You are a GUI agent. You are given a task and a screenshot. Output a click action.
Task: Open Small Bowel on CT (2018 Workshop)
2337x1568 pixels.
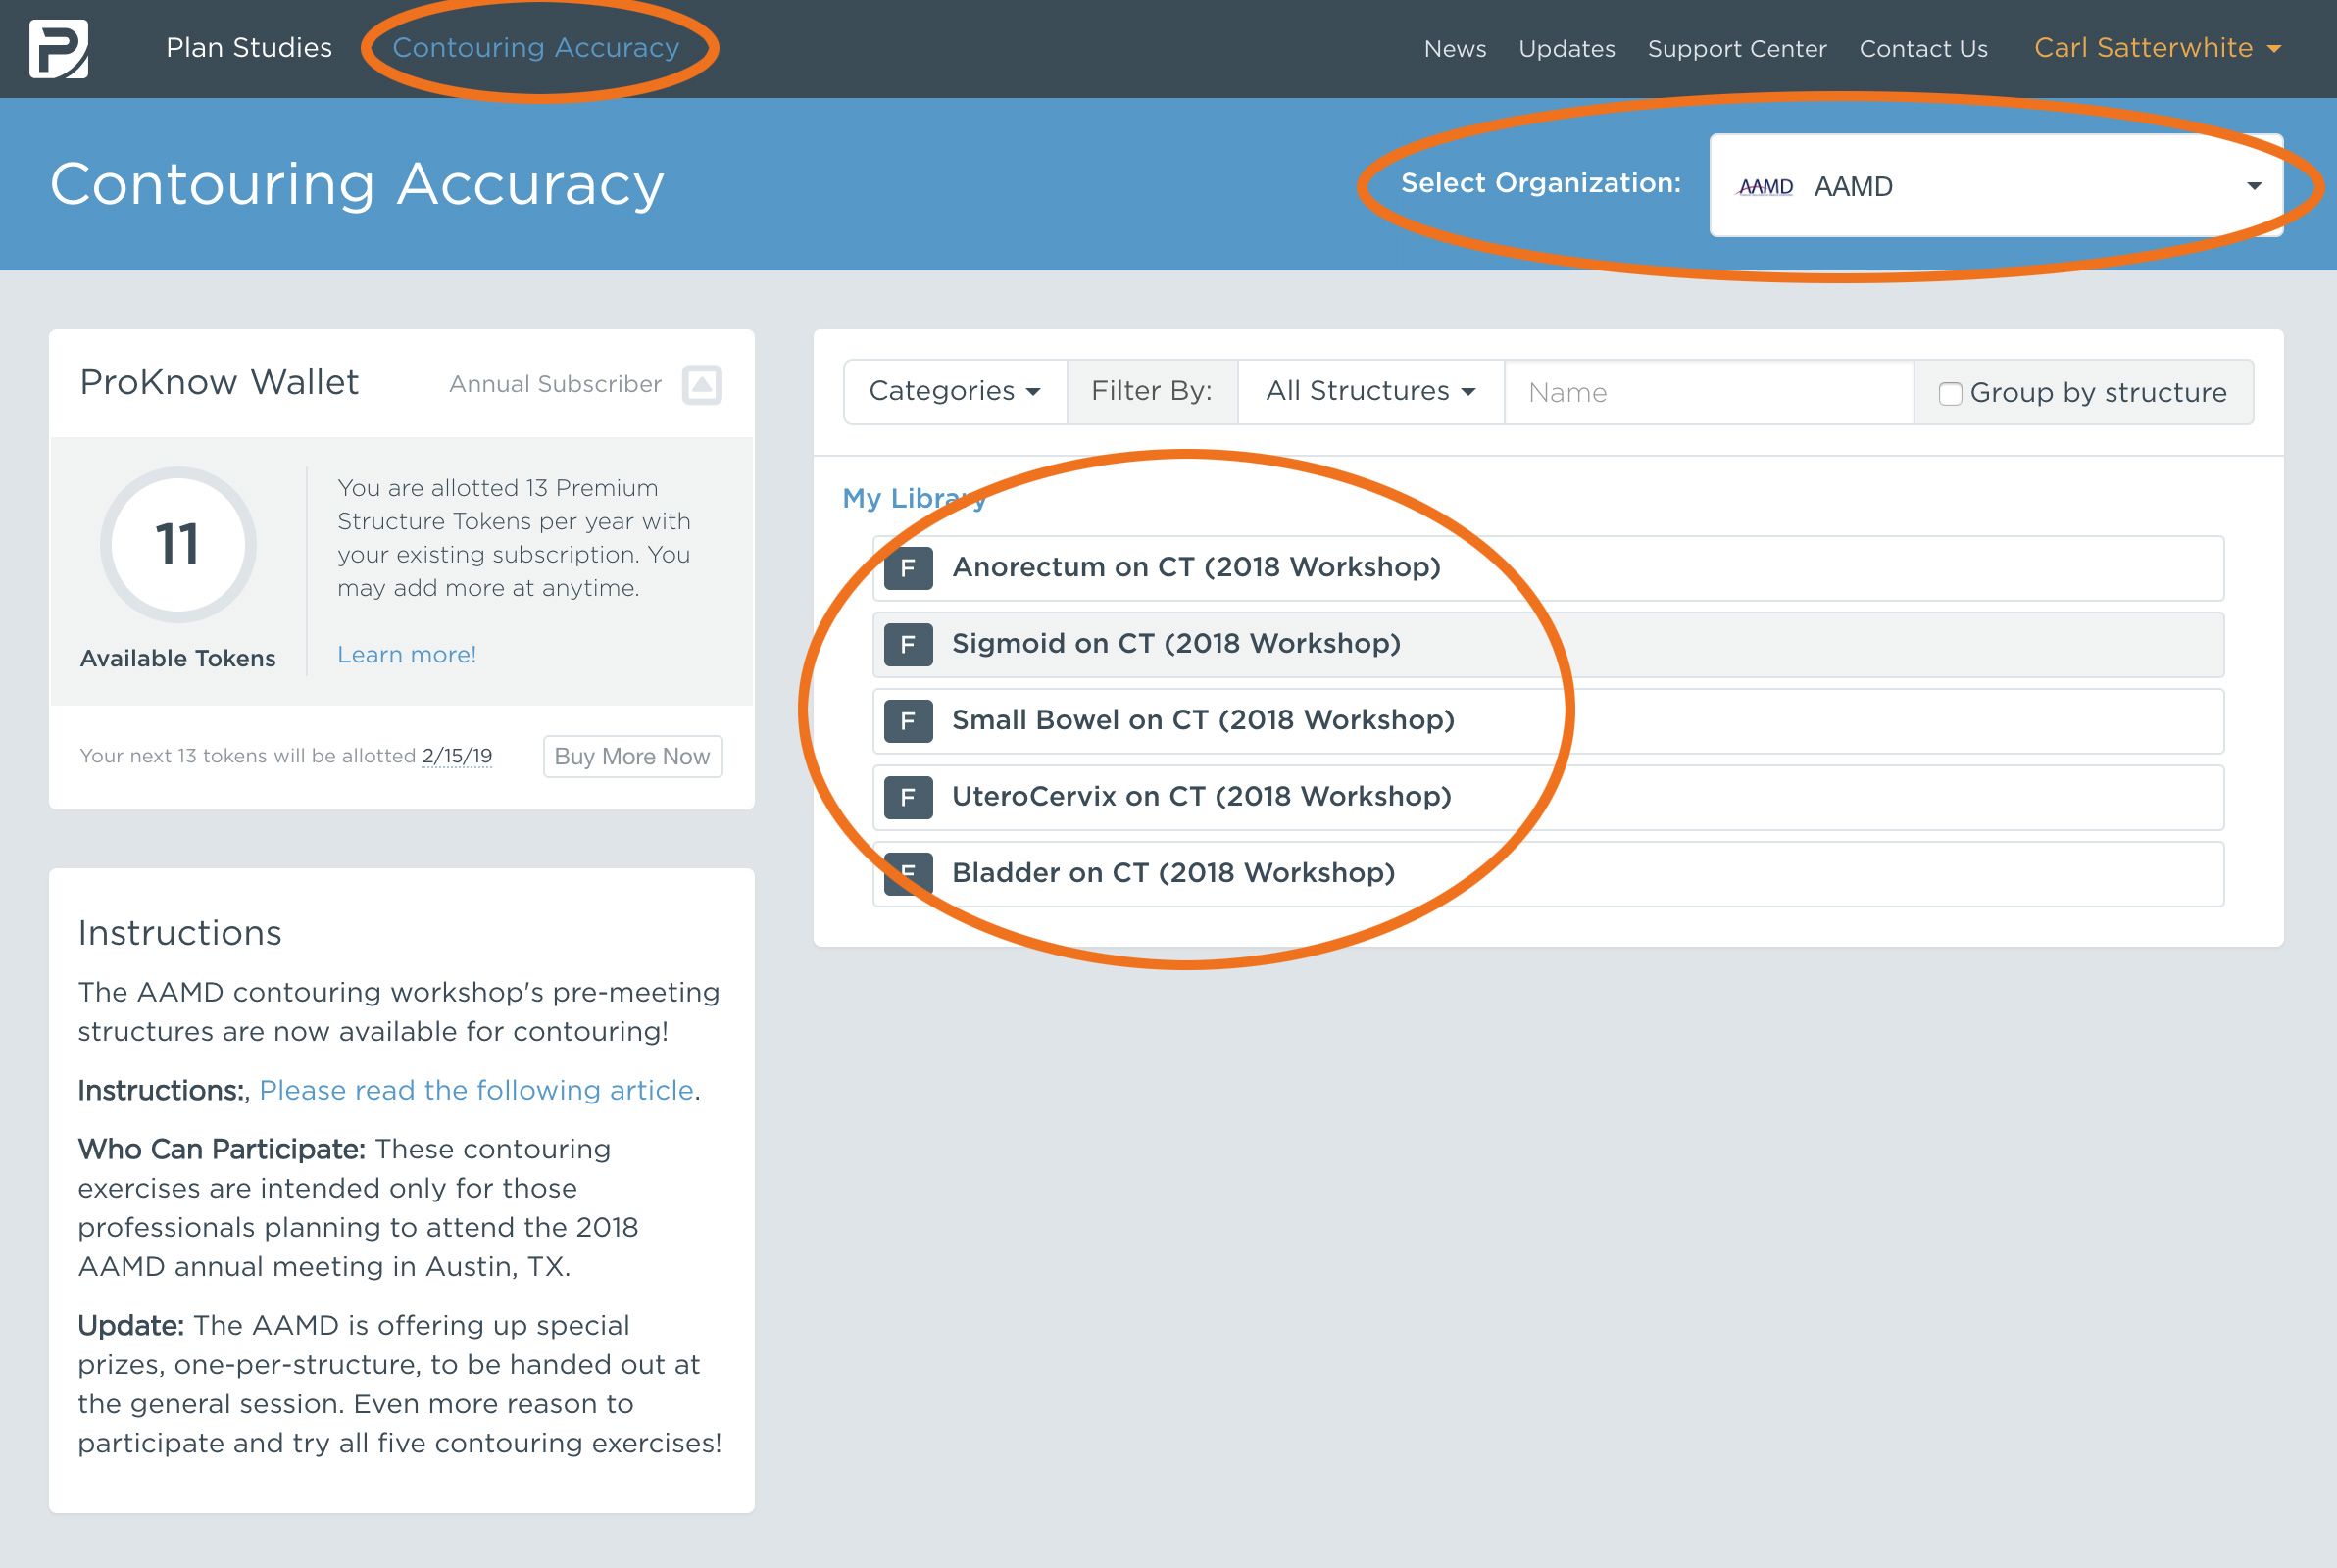tap(1548, 721)
